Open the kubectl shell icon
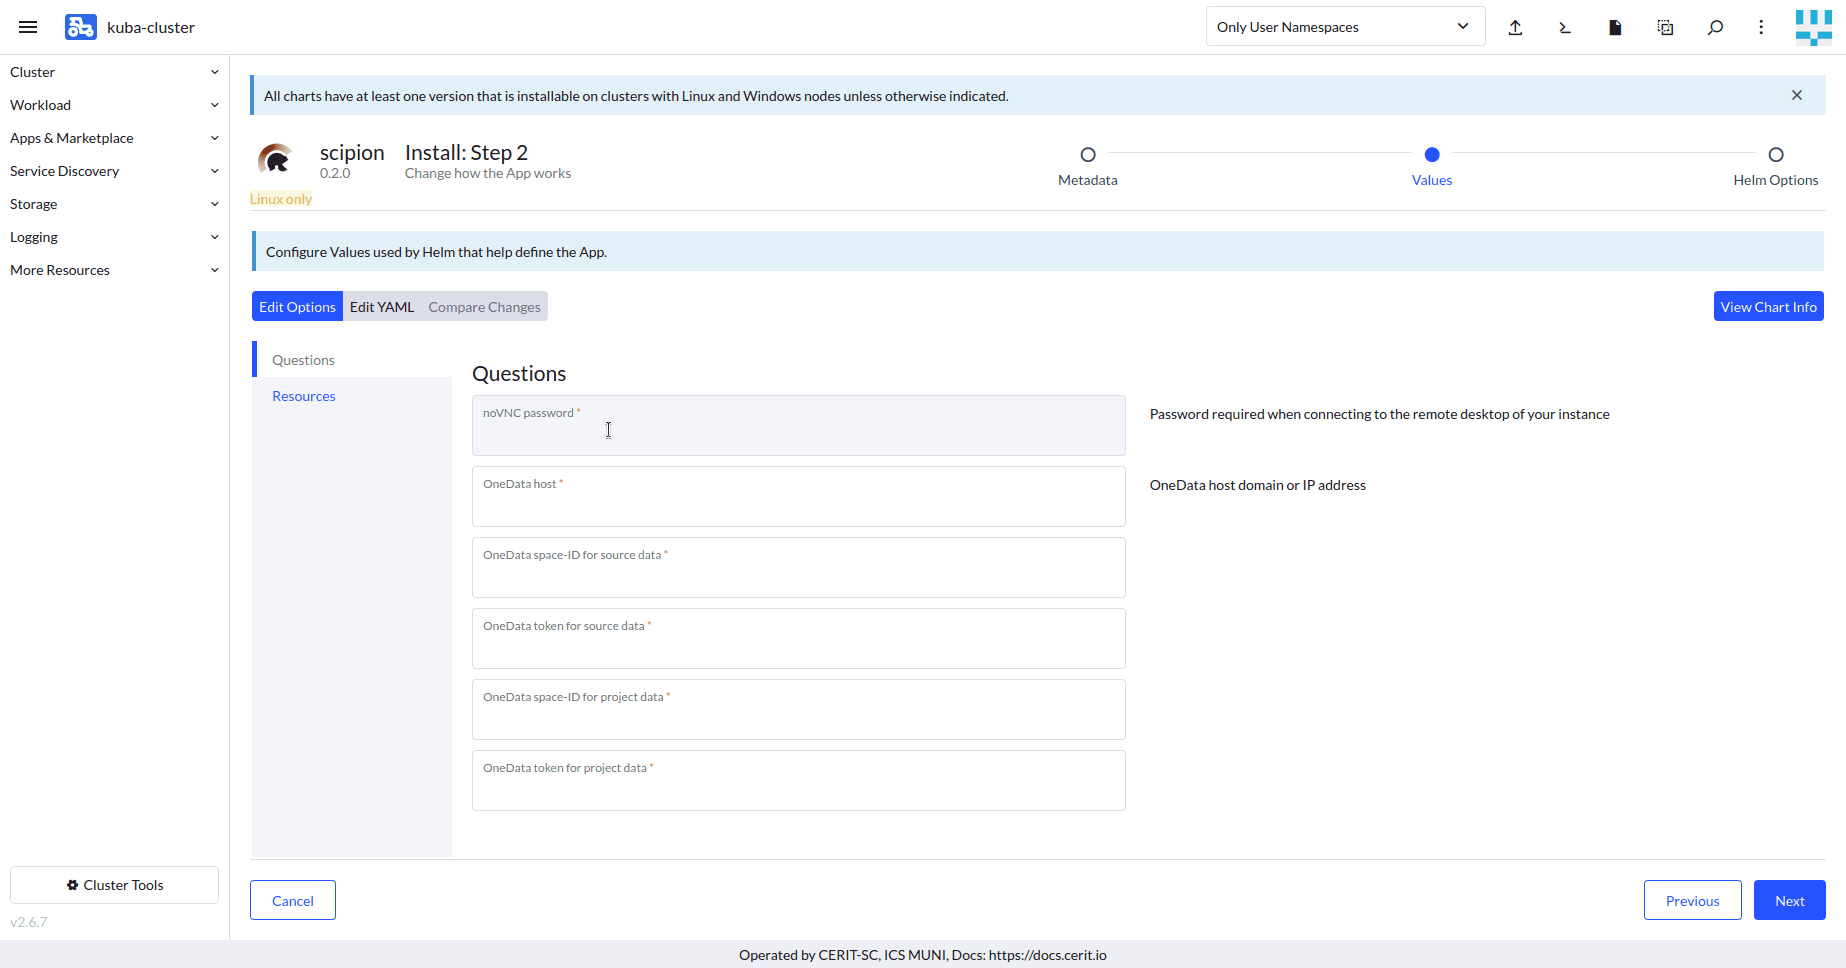This screenshot has height=968, width=1846. (x=1565, y=27)
